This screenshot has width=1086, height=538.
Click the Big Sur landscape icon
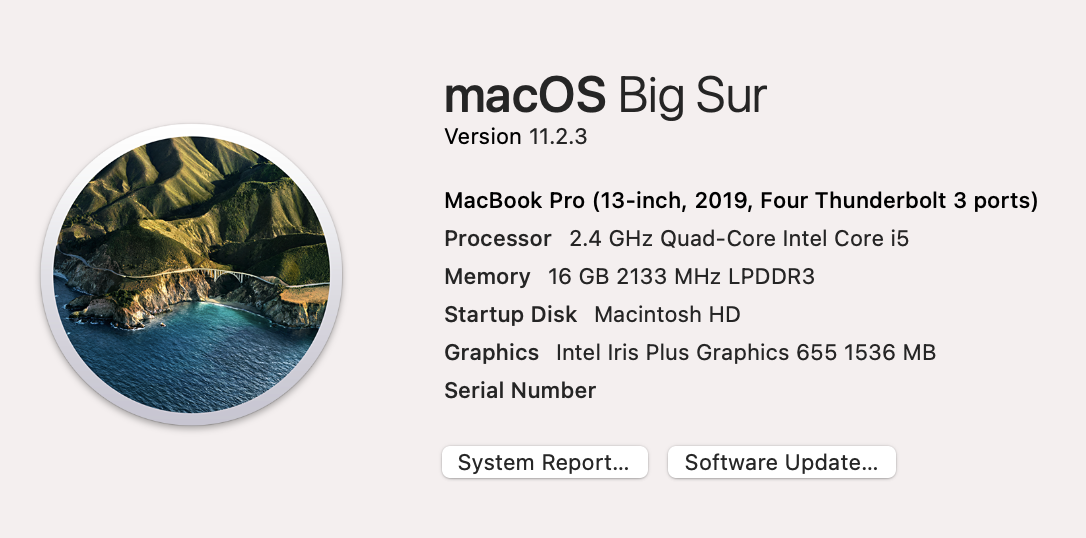pos(191,276)
